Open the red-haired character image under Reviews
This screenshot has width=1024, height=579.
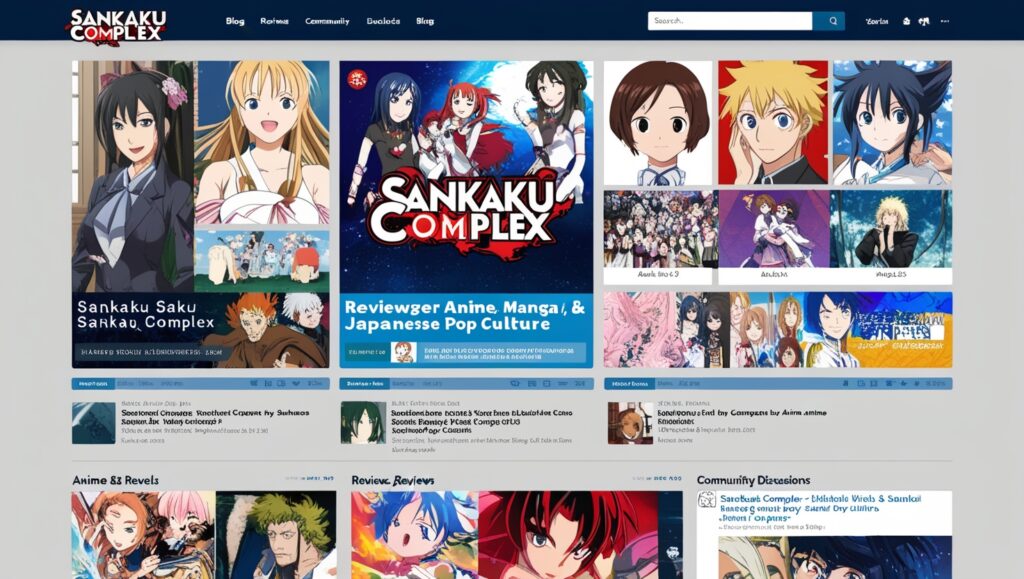[x=568, y=535]
